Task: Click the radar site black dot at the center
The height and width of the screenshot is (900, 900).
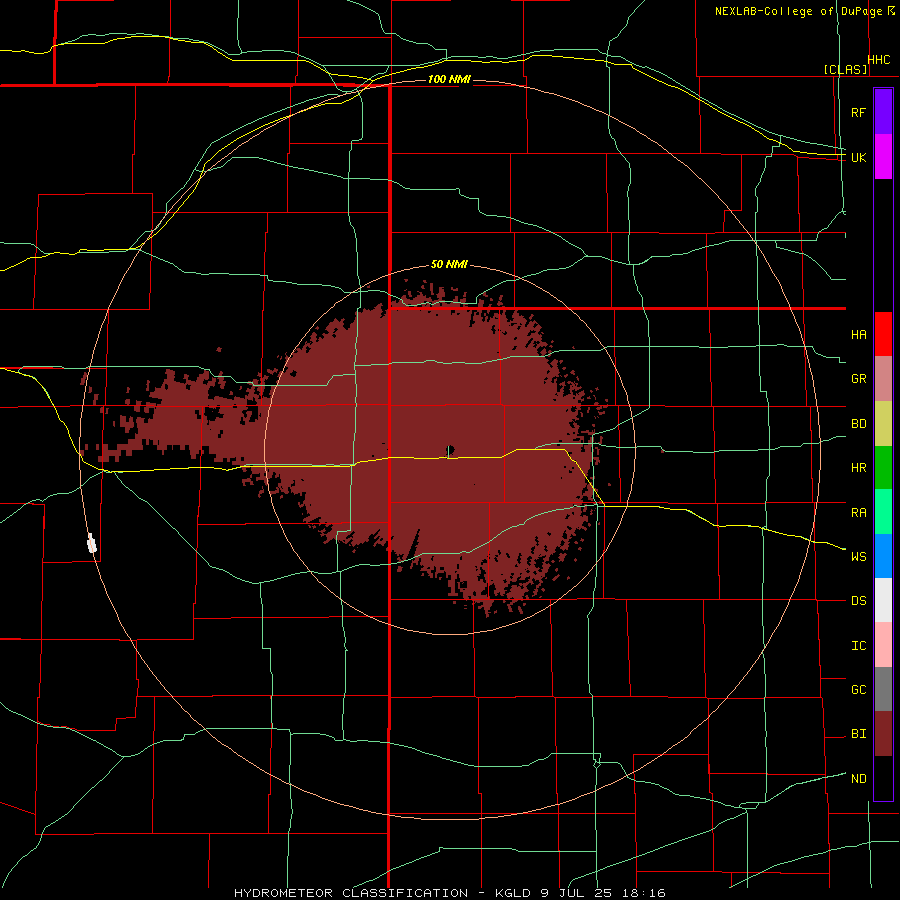Action: (451, 449)
